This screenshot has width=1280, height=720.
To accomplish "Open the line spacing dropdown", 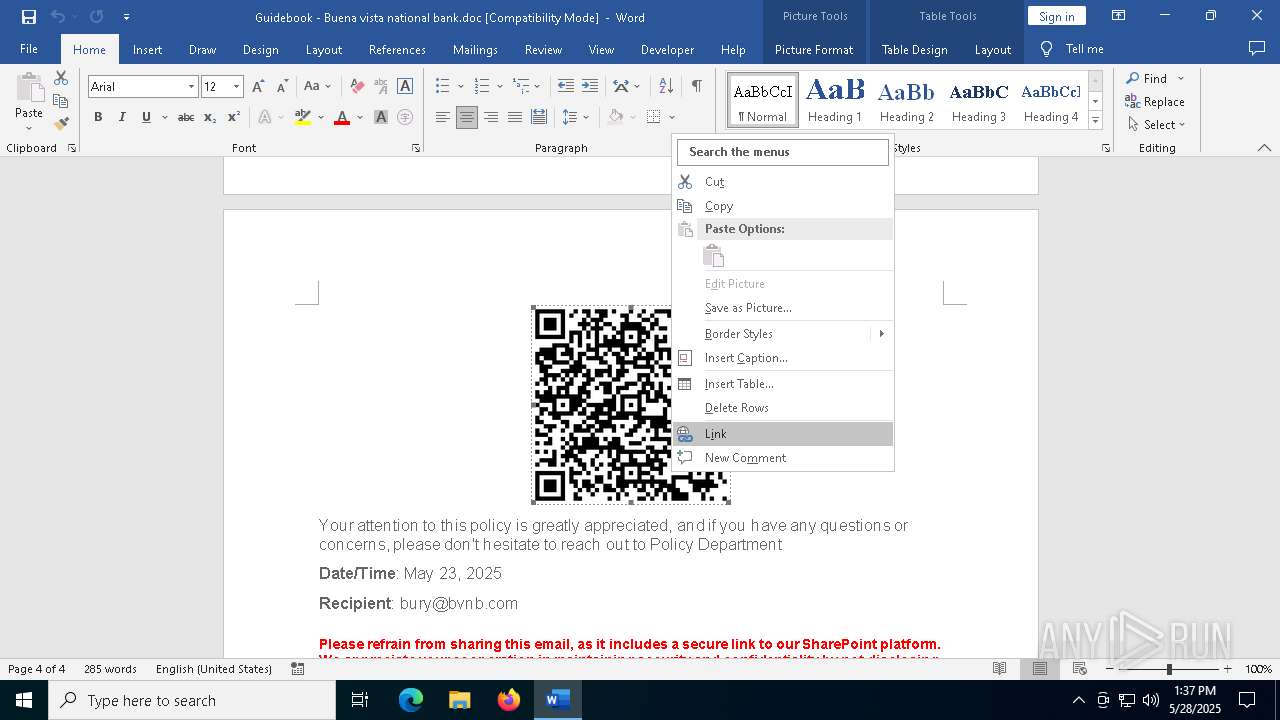I will tap(587, 117).
